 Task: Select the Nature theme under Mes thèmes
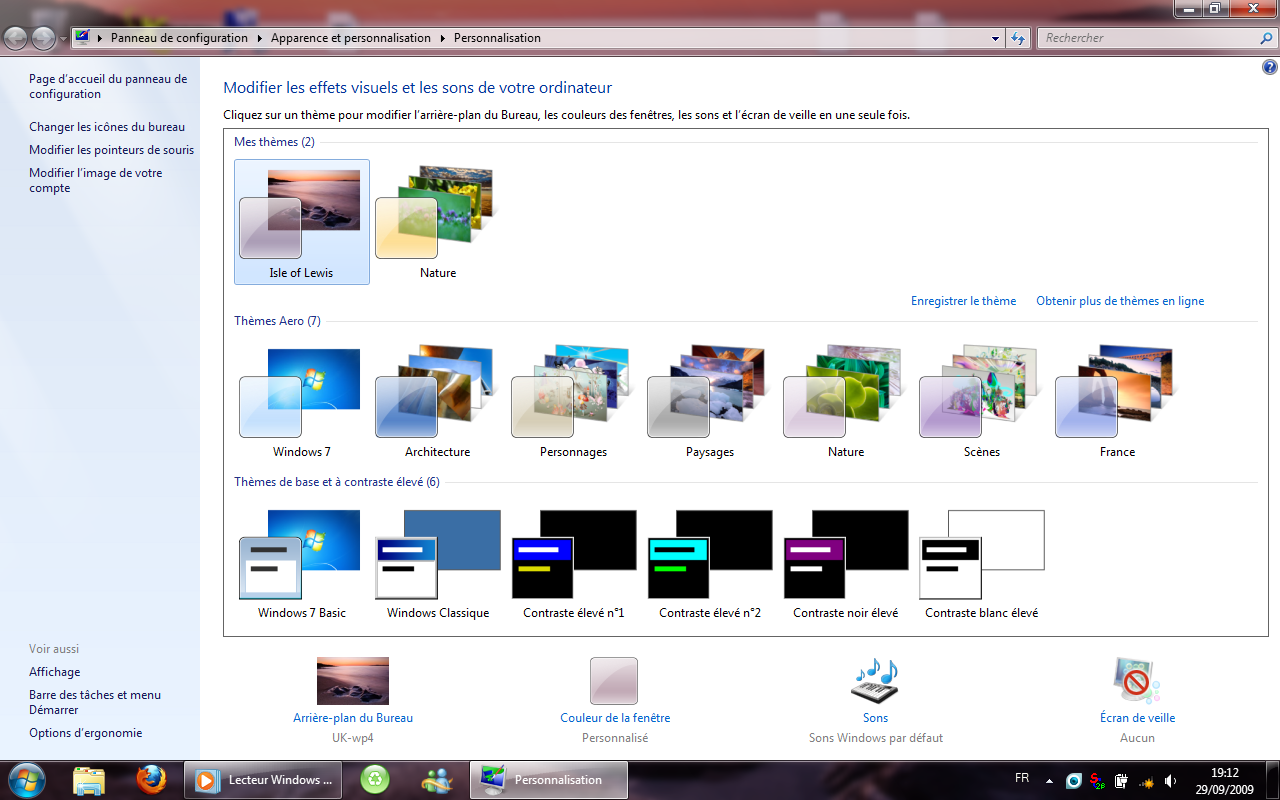coord(437,222)
